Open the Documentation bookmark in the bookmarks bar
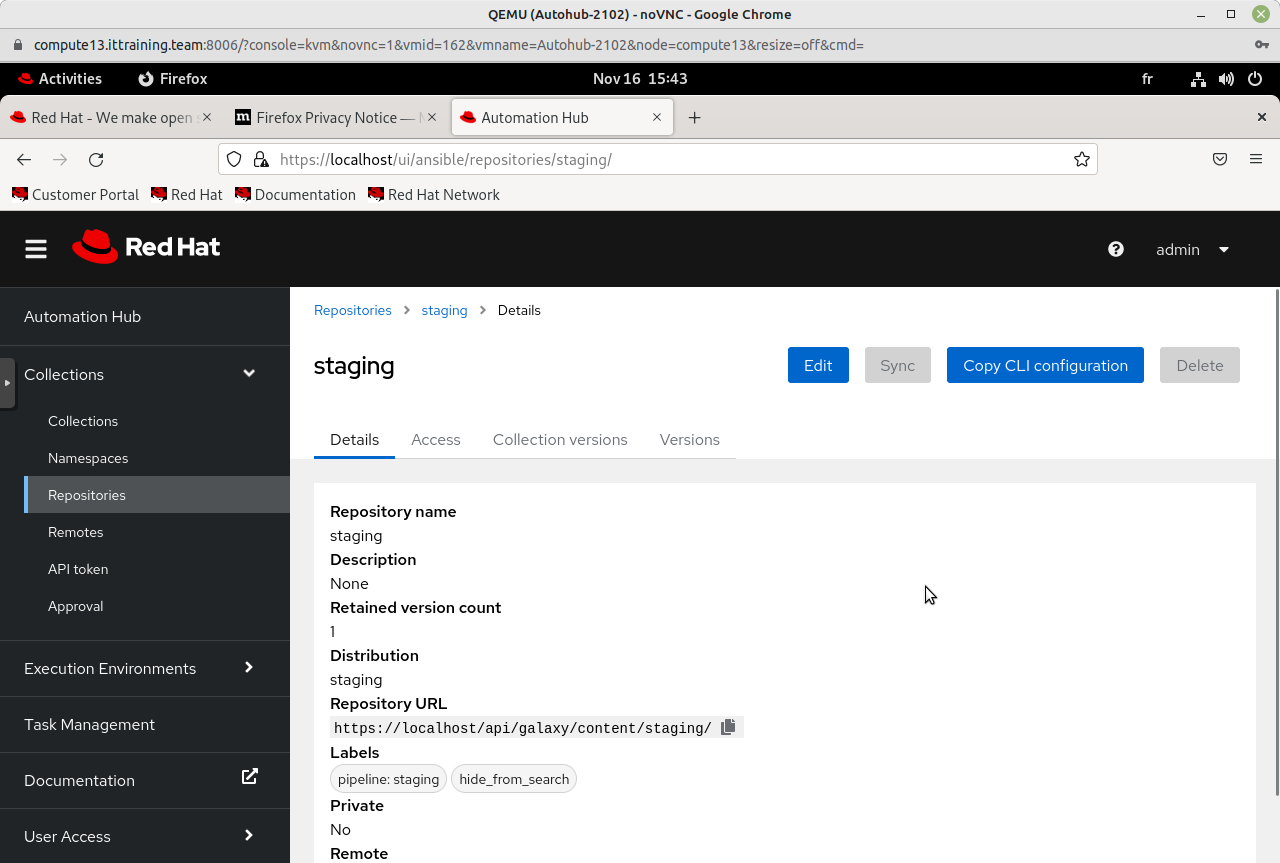 (295, 194)
